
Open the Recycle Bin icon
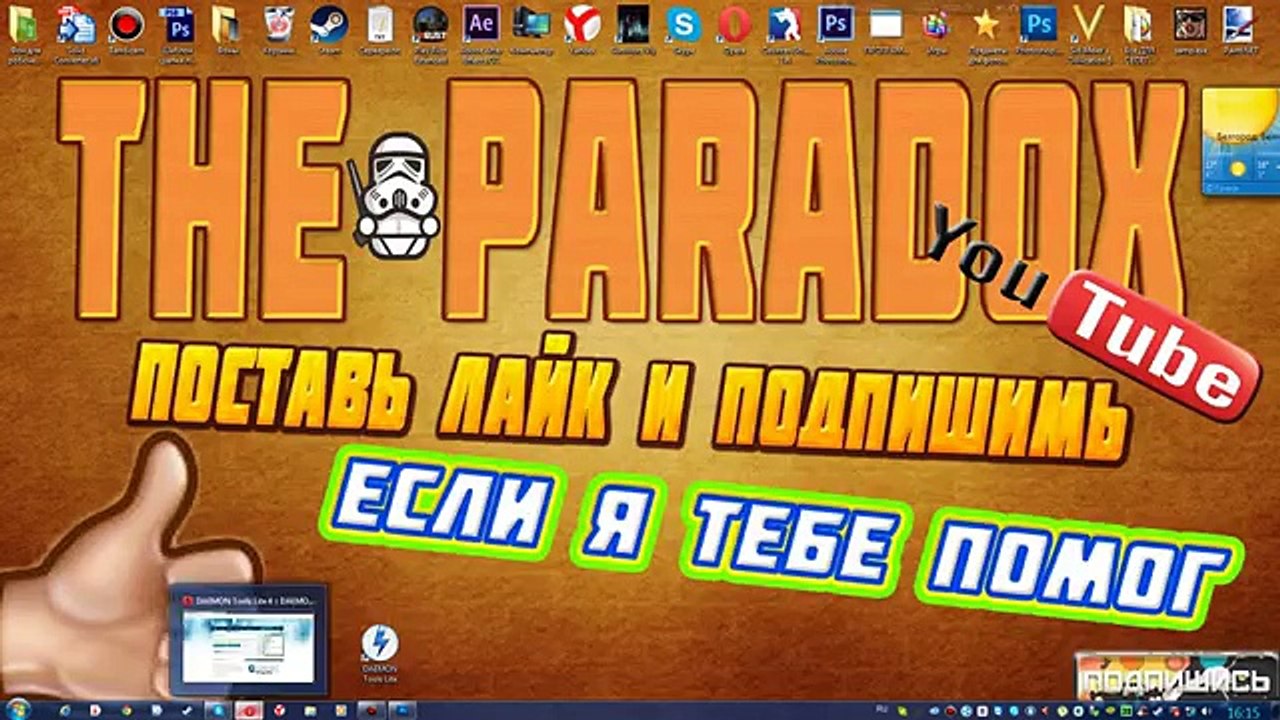pyautogui.click(x=277, y=28)
